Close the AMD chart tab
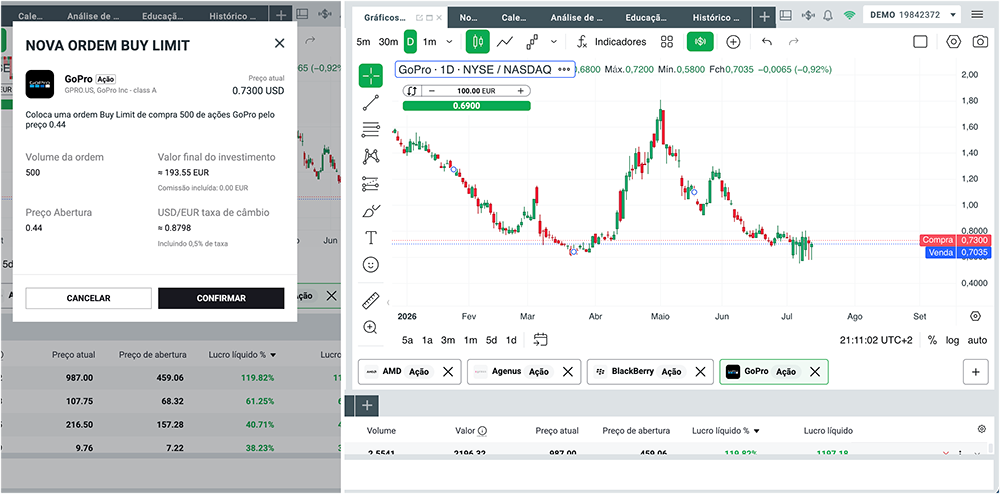 (448, 372)
